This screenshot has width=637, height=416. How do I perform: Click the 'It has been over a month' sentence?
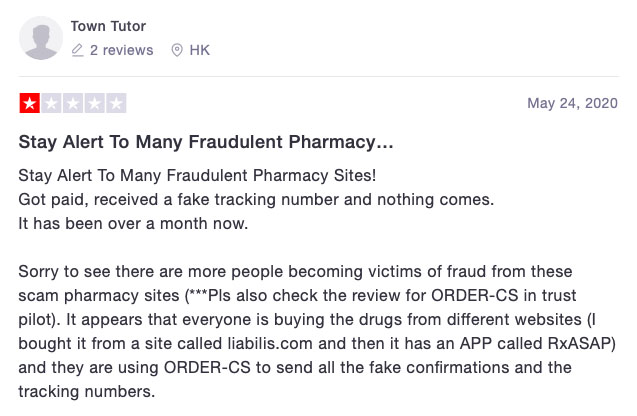tap(133, 224)
